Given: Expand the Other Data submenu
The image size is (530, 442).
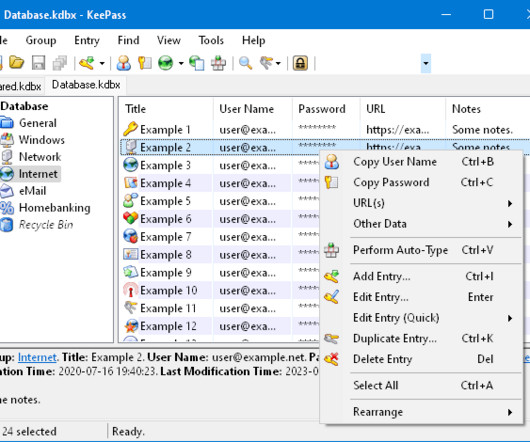Looking at the screenshot, I should [x=421, y=224].
